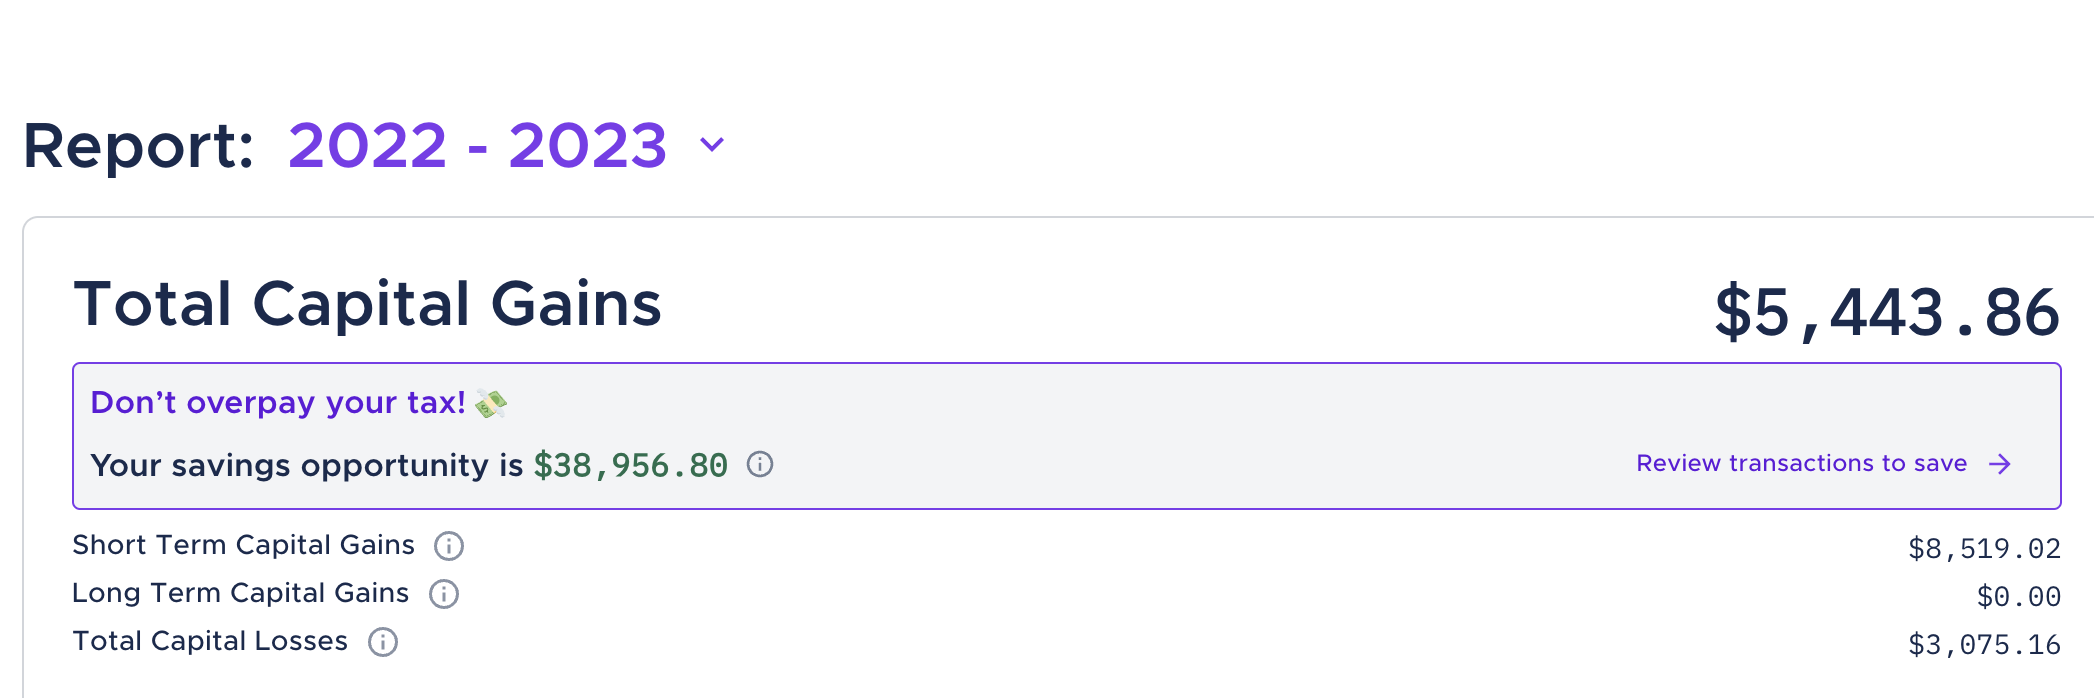Open the report year dropdown chevron
Image resolution: width=2094 pixels, height=698 pixels.
[712, 145]
